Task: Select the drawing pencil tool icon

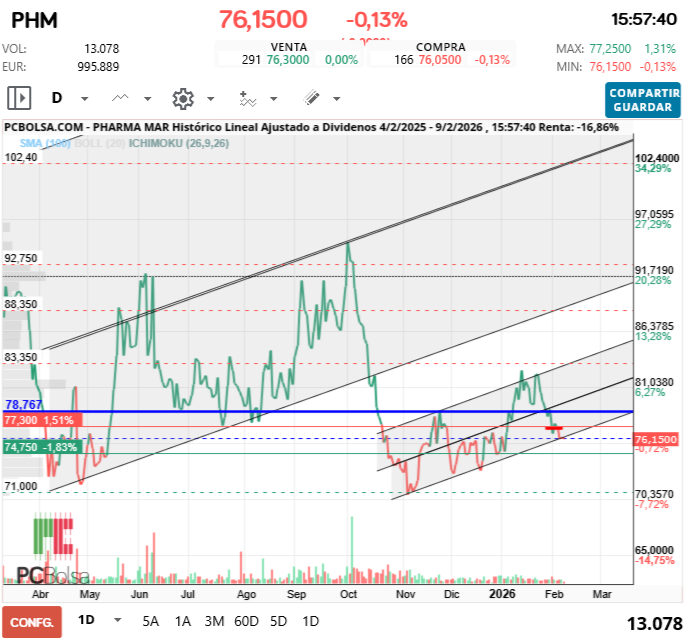Action: [311, 98]
